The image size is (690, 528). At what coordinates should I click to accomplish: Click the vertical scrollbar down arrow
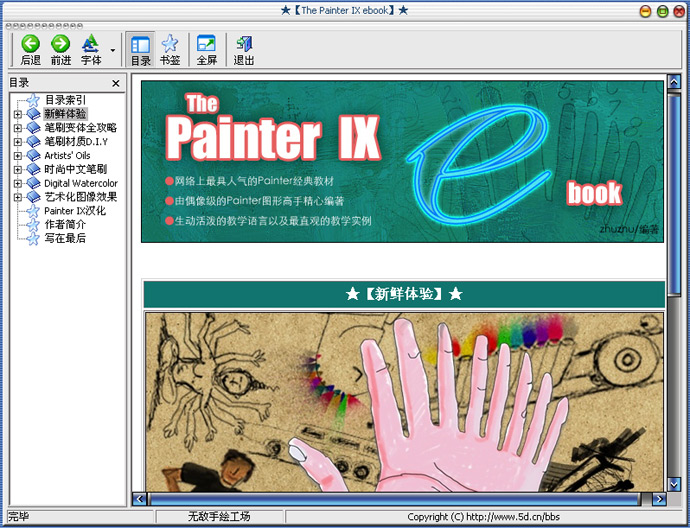tap(674, 484)
